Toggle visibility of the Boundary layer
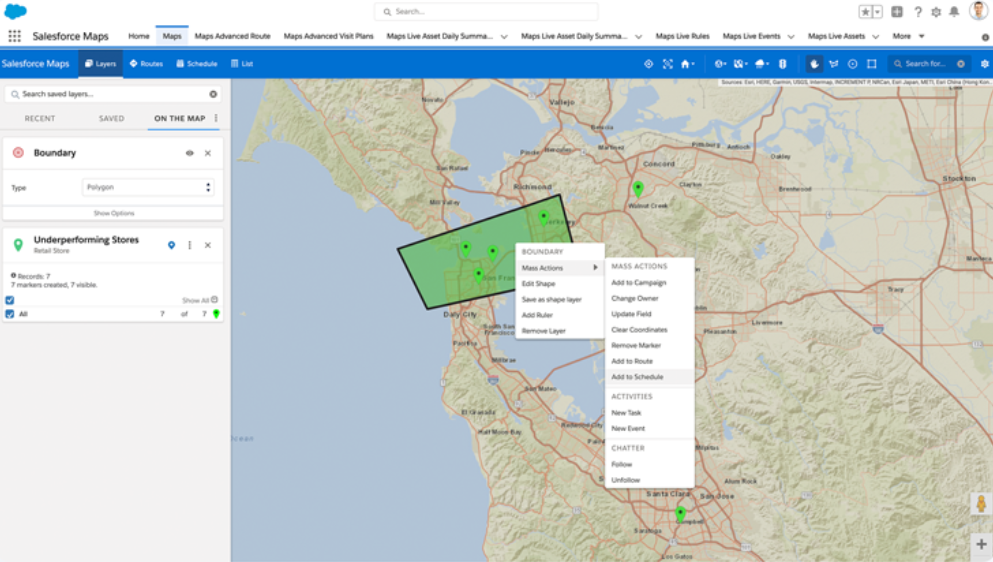Viewport: 993px width, 562px height. tap(189, 153)
